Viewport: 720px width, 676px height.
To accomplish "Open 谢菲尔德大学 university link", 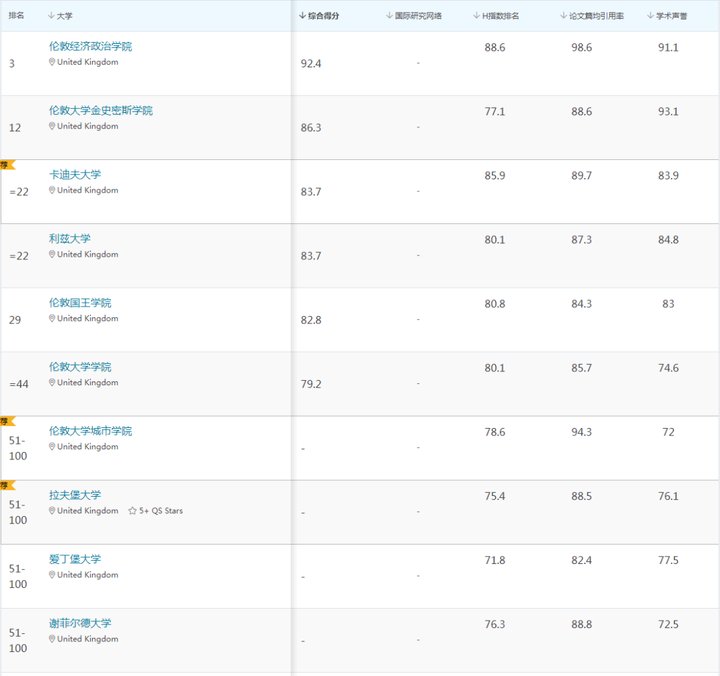I will point(80,623).
